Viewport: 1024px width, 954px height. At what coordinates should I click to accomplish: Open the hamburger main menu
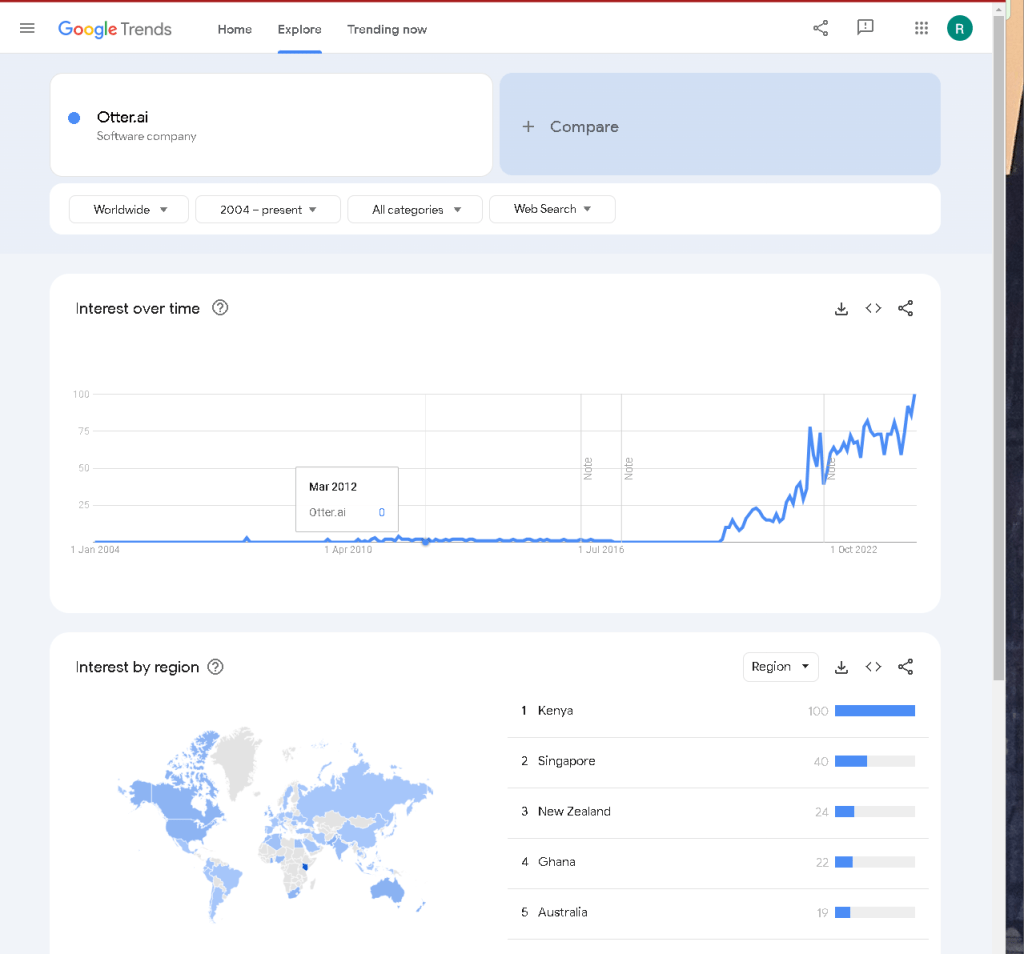tap(27, 28)
